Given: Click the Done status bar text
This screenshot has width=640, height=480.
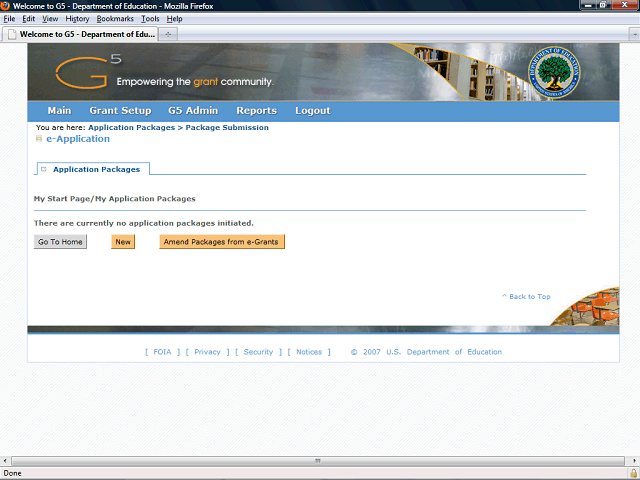Looking at the screenshot, I should click(12, 473).
